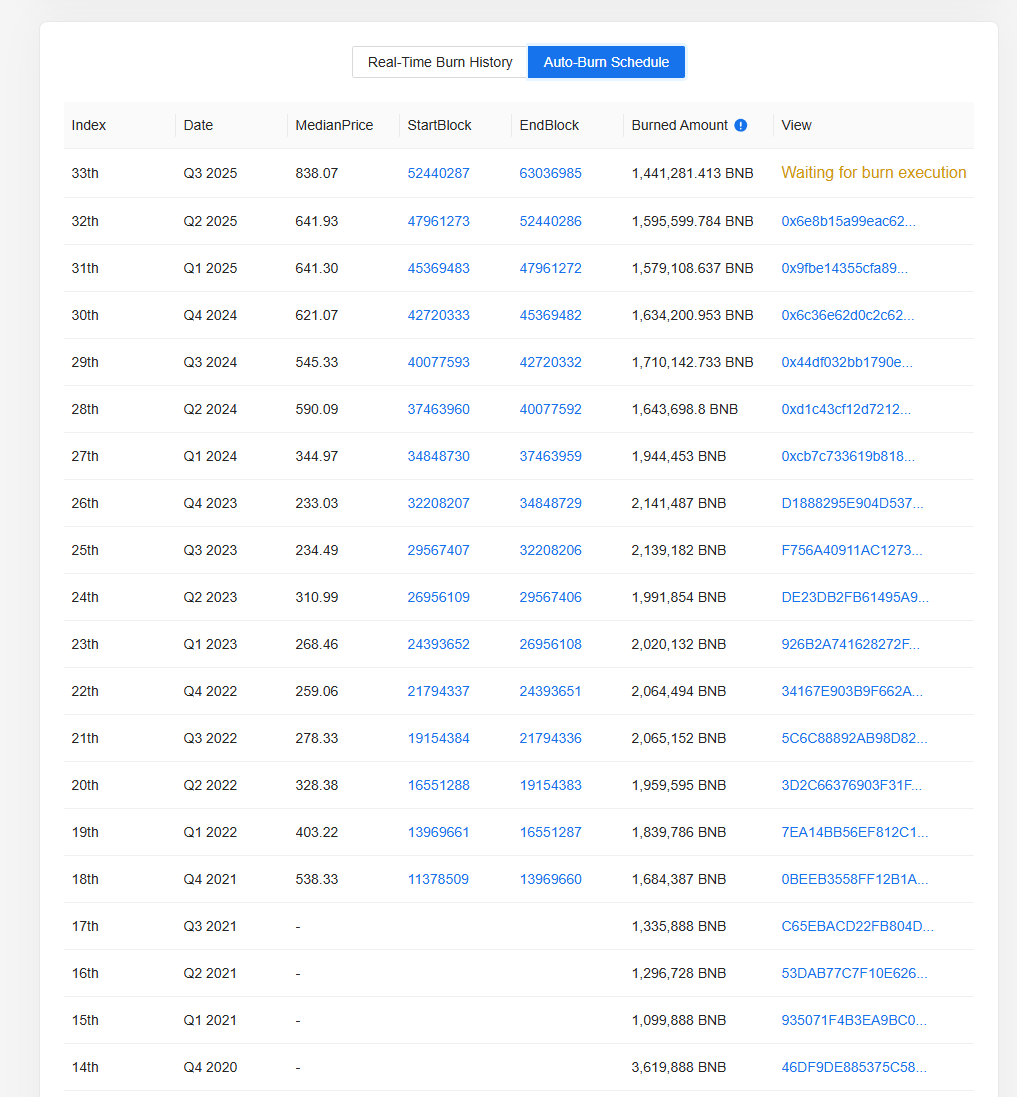Click StartBlock 16551288 in the Q2 2022 row
The height and width of the screenshot is (1097, 1017).
pyautogui.click(x=438, y=784)
